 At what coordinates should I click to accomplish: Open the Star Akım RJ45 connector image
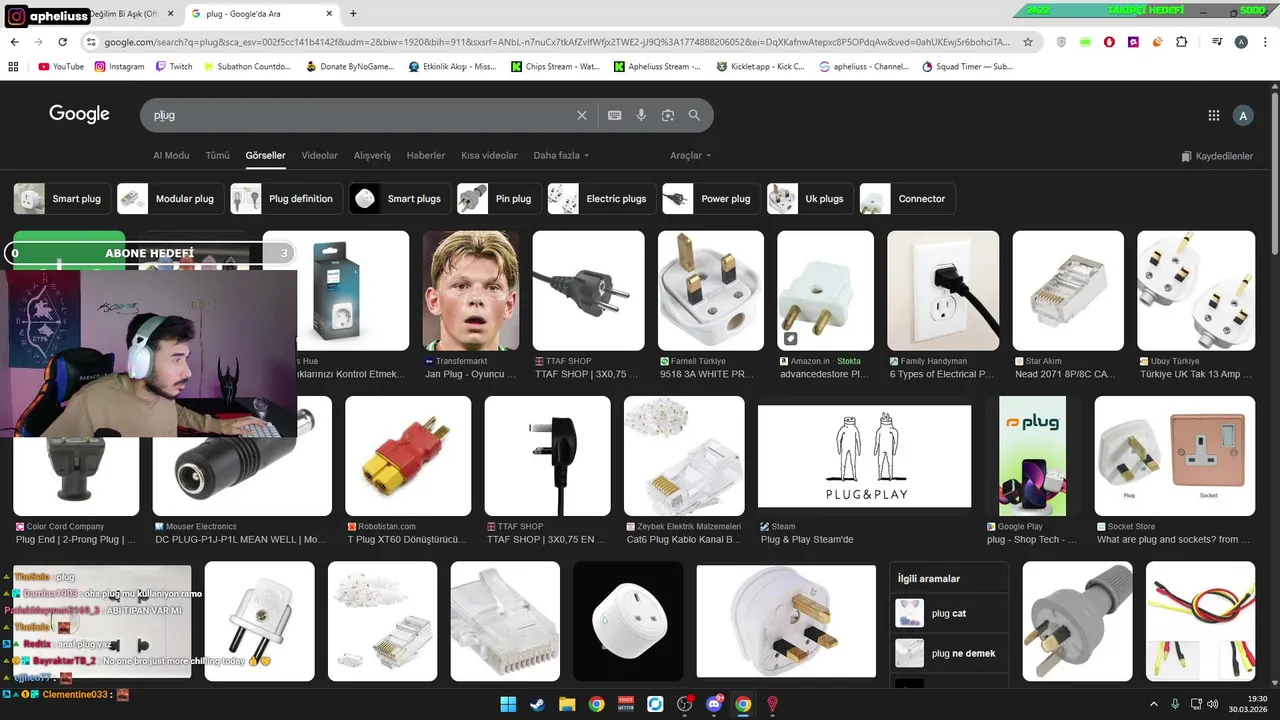[1069, 290]
